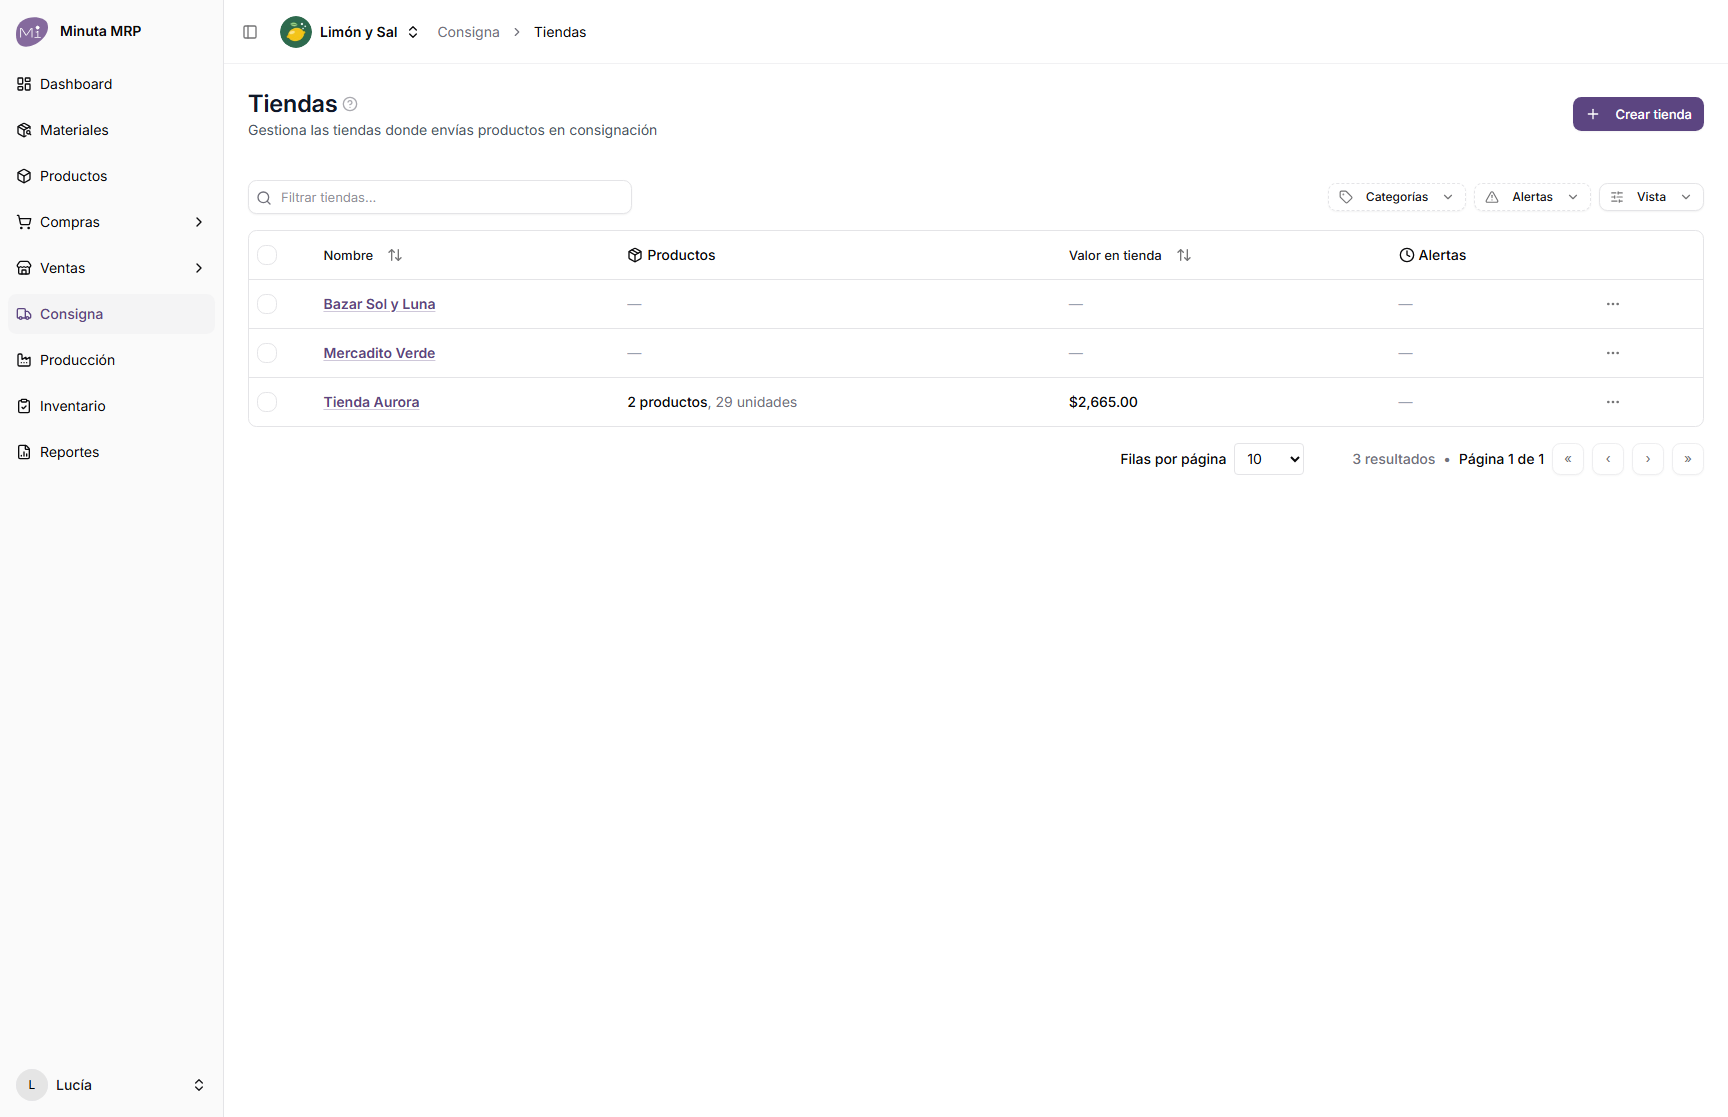Tick the checkbox for Tienda Aurora
The height and width of the screenshot is (1117, 1728).
tap(267, 402)
